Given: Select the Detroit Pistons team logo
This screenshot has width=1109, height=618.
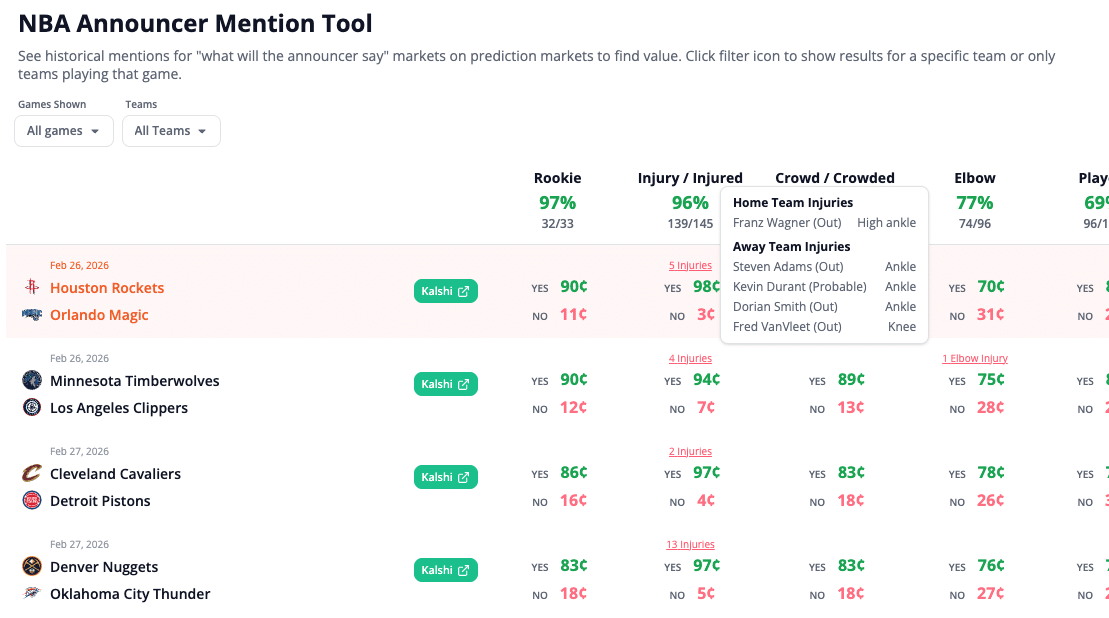Looking at the screenshot, I should click(x=31, y=501).
